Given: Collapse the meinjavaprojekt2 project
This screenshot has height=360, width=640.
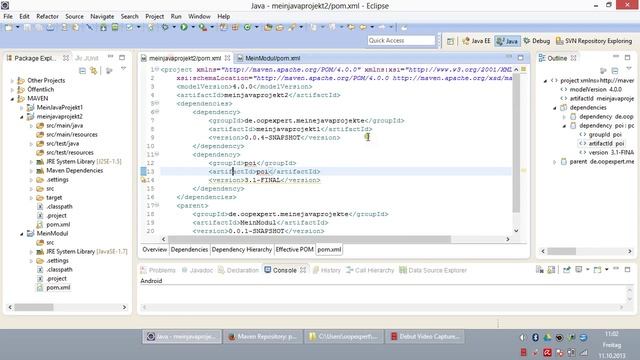Looking at the screenshot, I should tap(22, 117).
